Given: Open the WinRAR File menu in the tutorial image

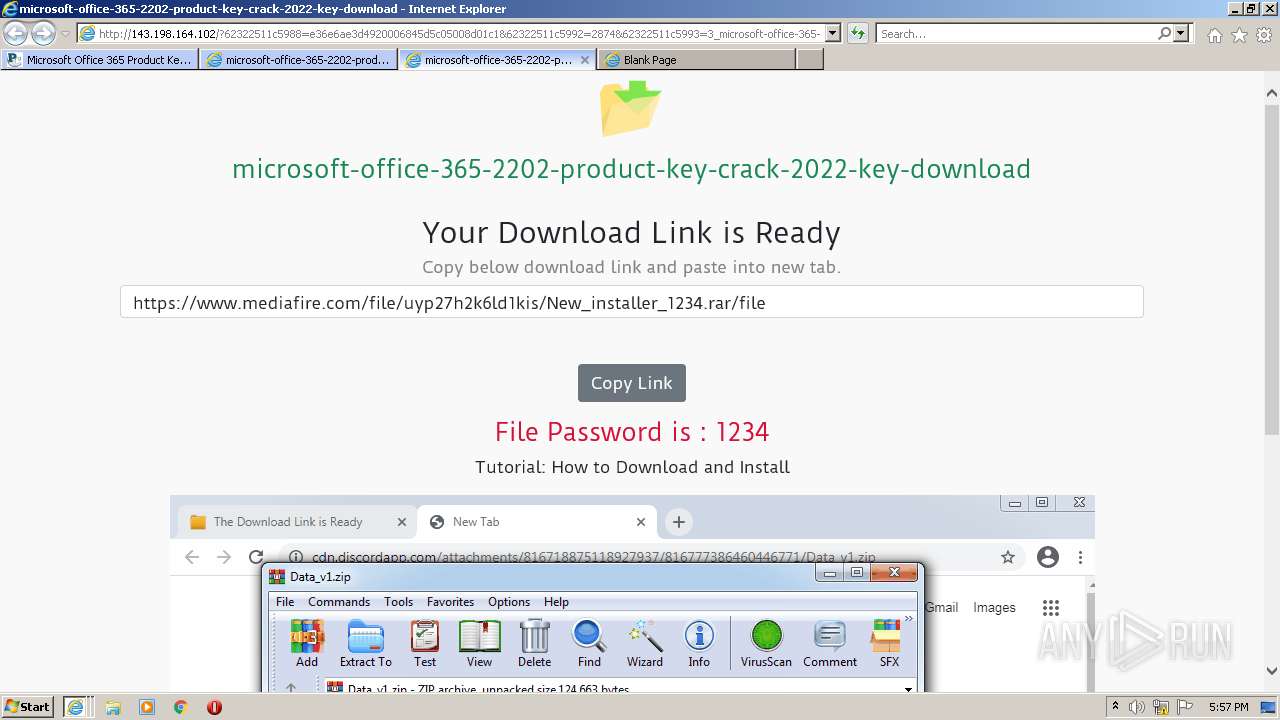Looking at the screenshot, I should (285, 602).
